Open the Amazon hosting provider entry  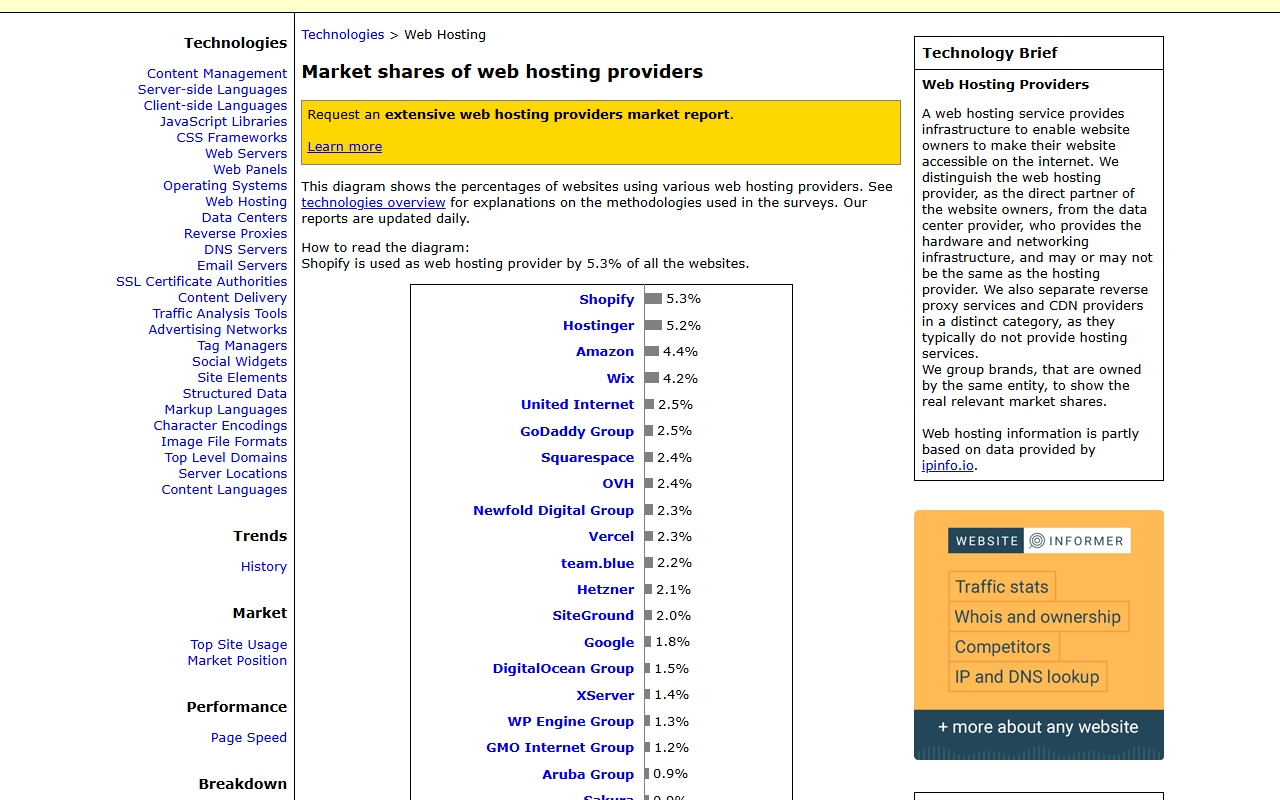pos(605,352)
